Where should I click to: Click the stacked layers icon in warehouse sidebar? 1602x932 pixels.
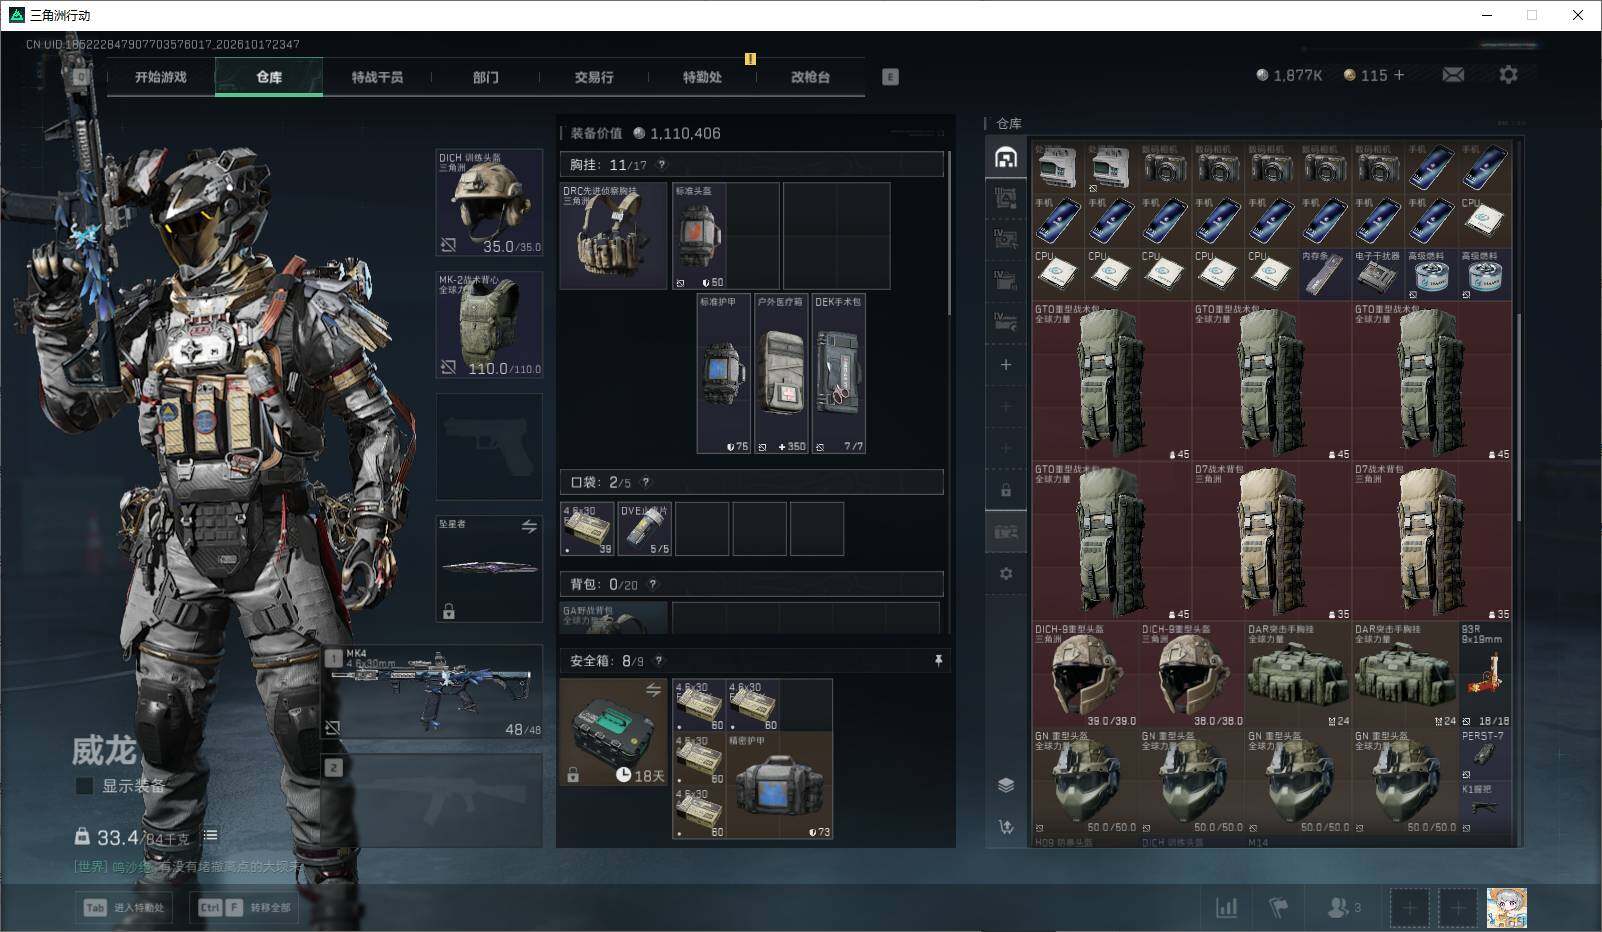[x=1006, y=785]
